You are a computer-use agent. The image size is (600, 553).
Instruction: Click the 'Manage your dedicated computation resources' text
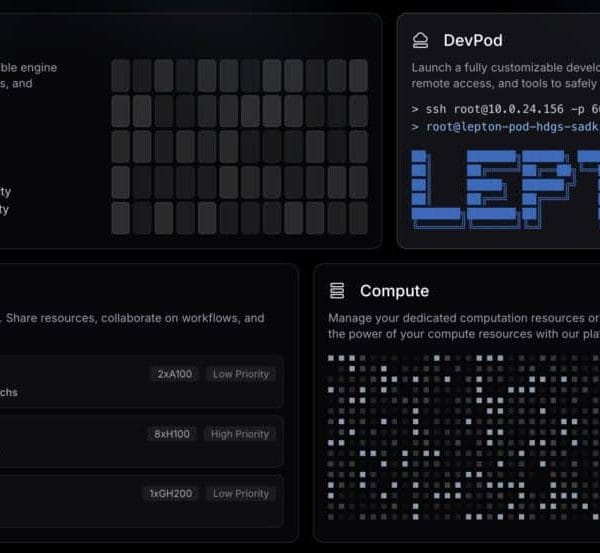[x=464, y=318]
